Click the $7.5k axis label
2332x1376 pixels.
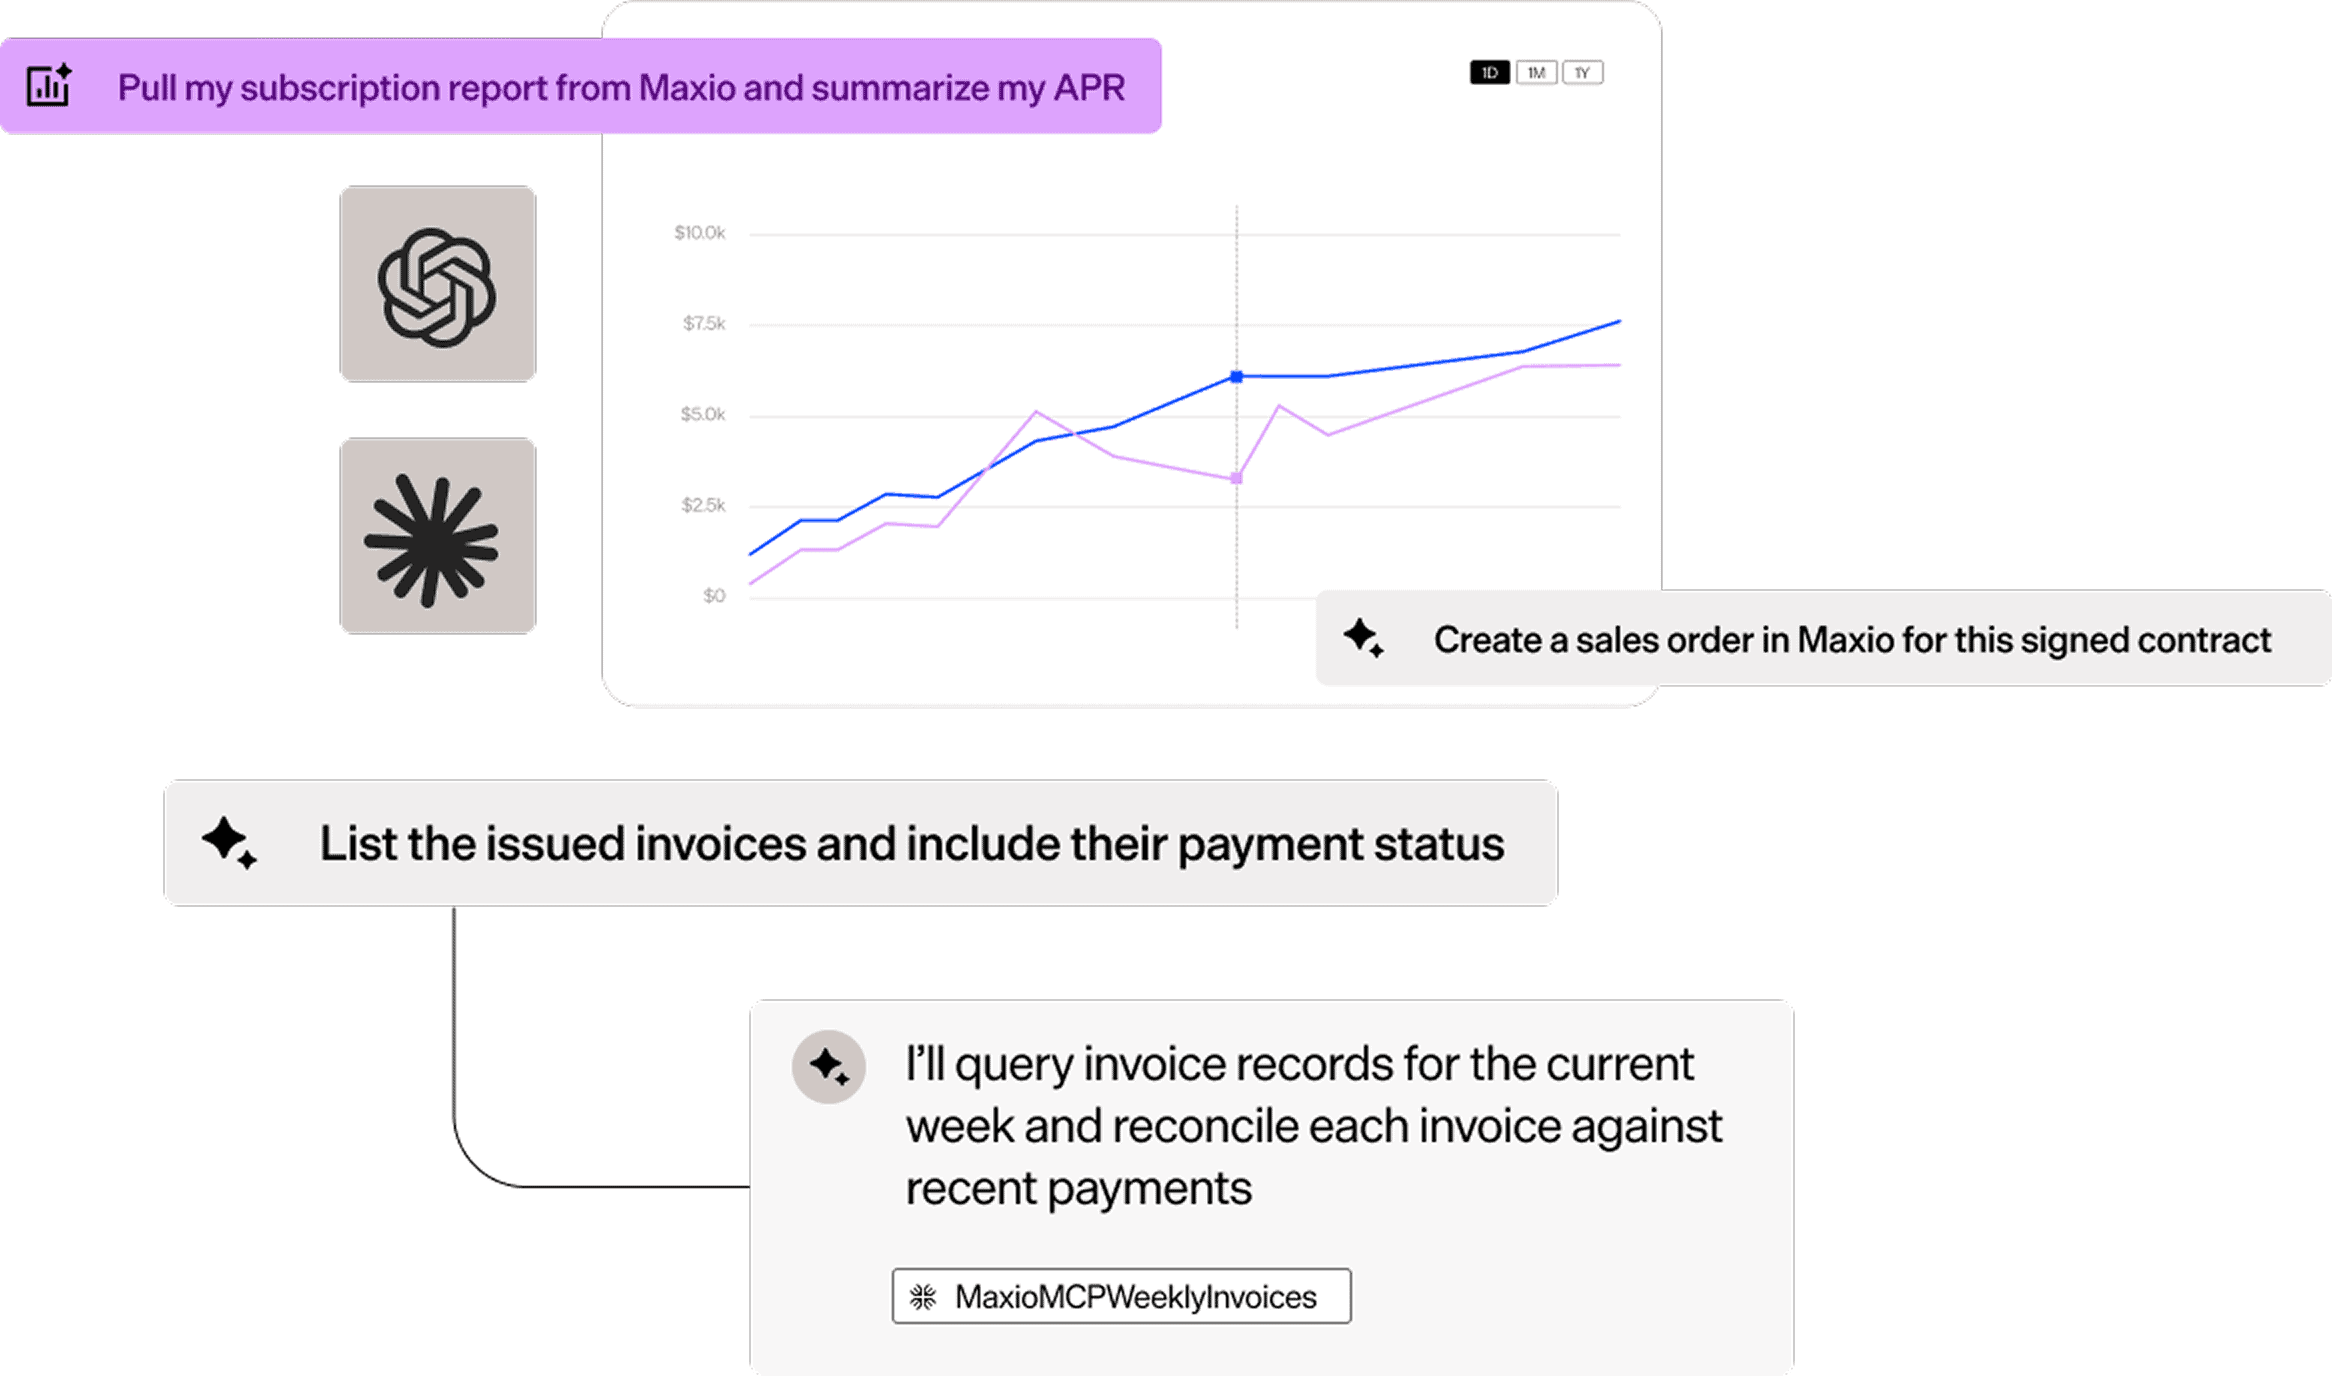click(x=704, y=323)
